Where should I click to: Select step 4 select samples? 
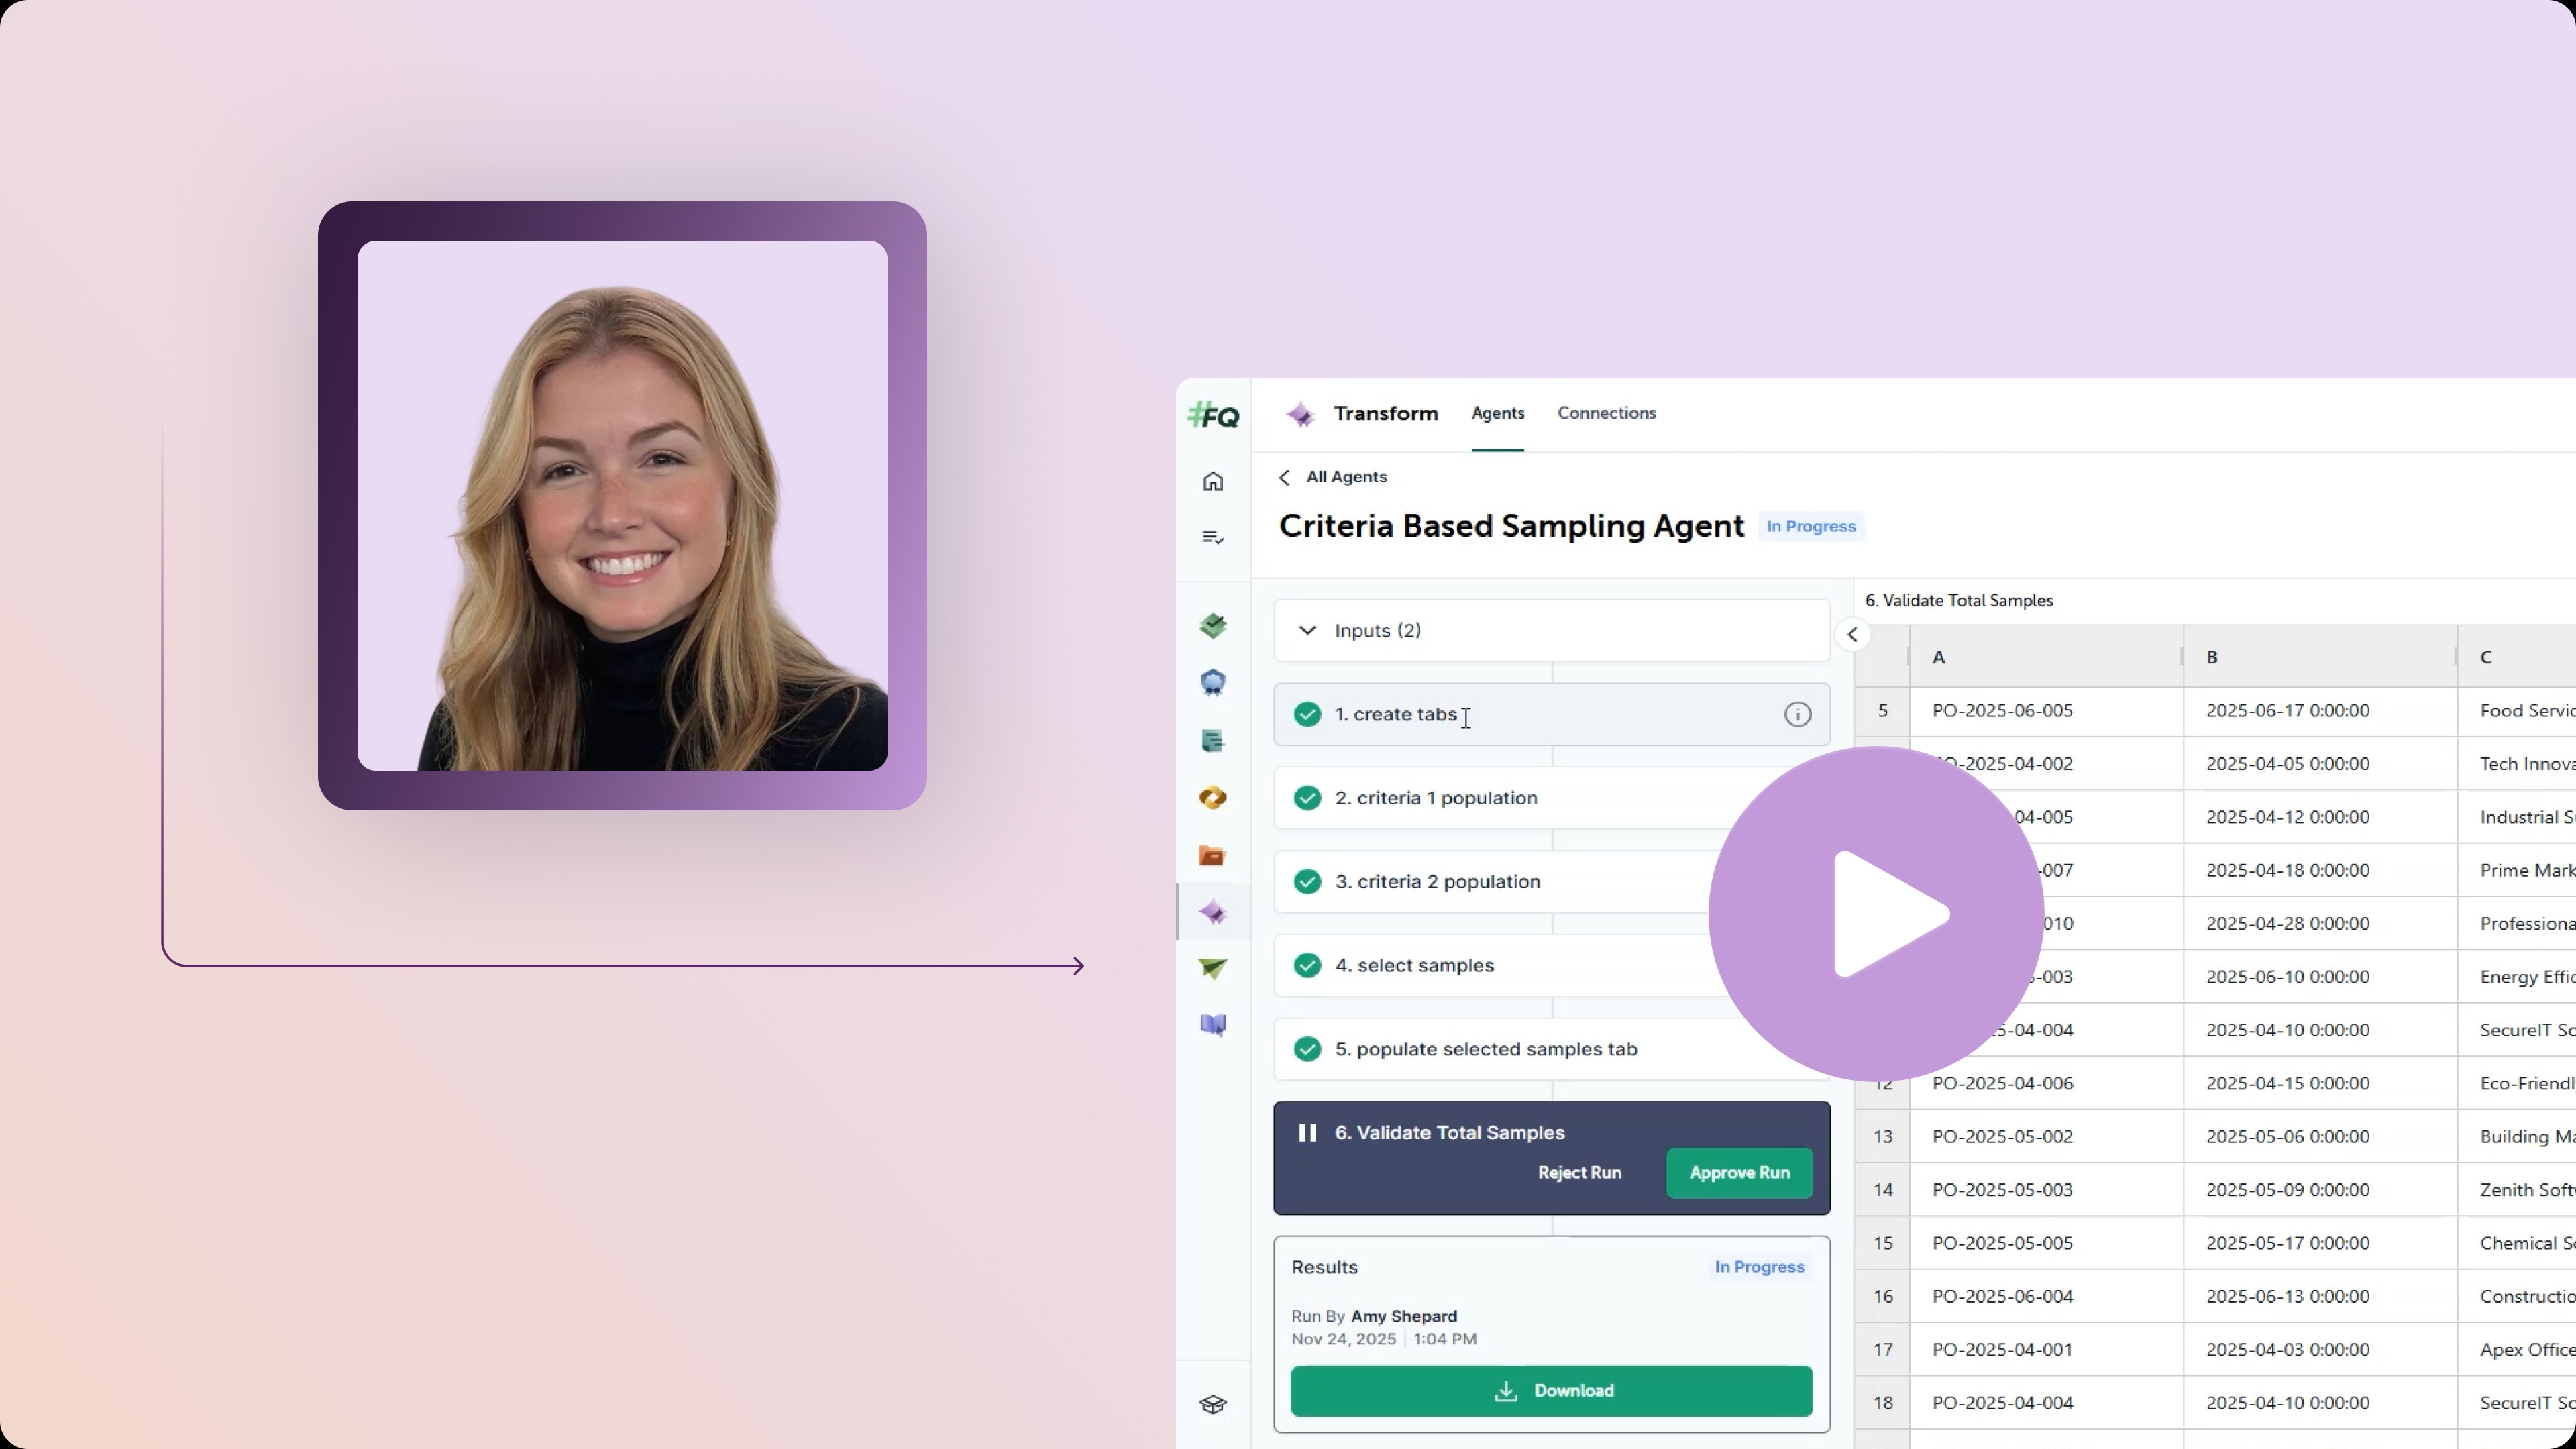(x=1414, y=965)
